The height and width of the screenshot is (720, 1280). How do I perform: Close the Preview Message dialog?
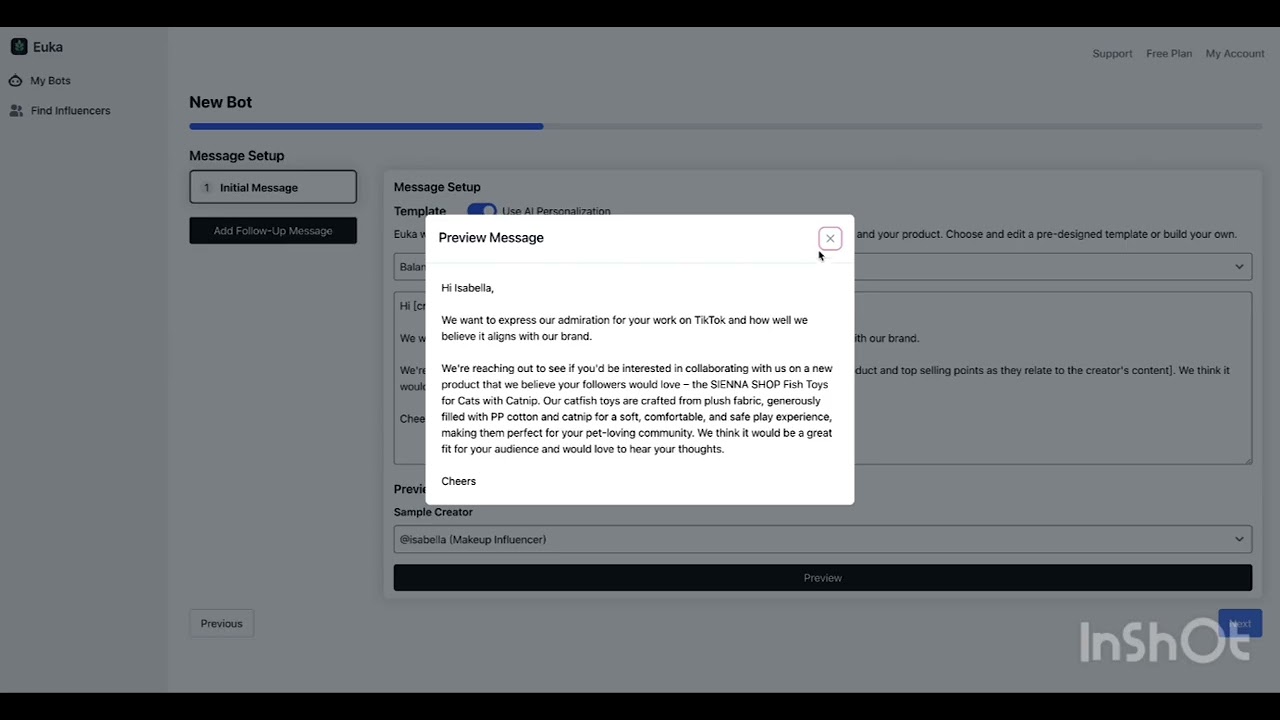pos(830,238)
